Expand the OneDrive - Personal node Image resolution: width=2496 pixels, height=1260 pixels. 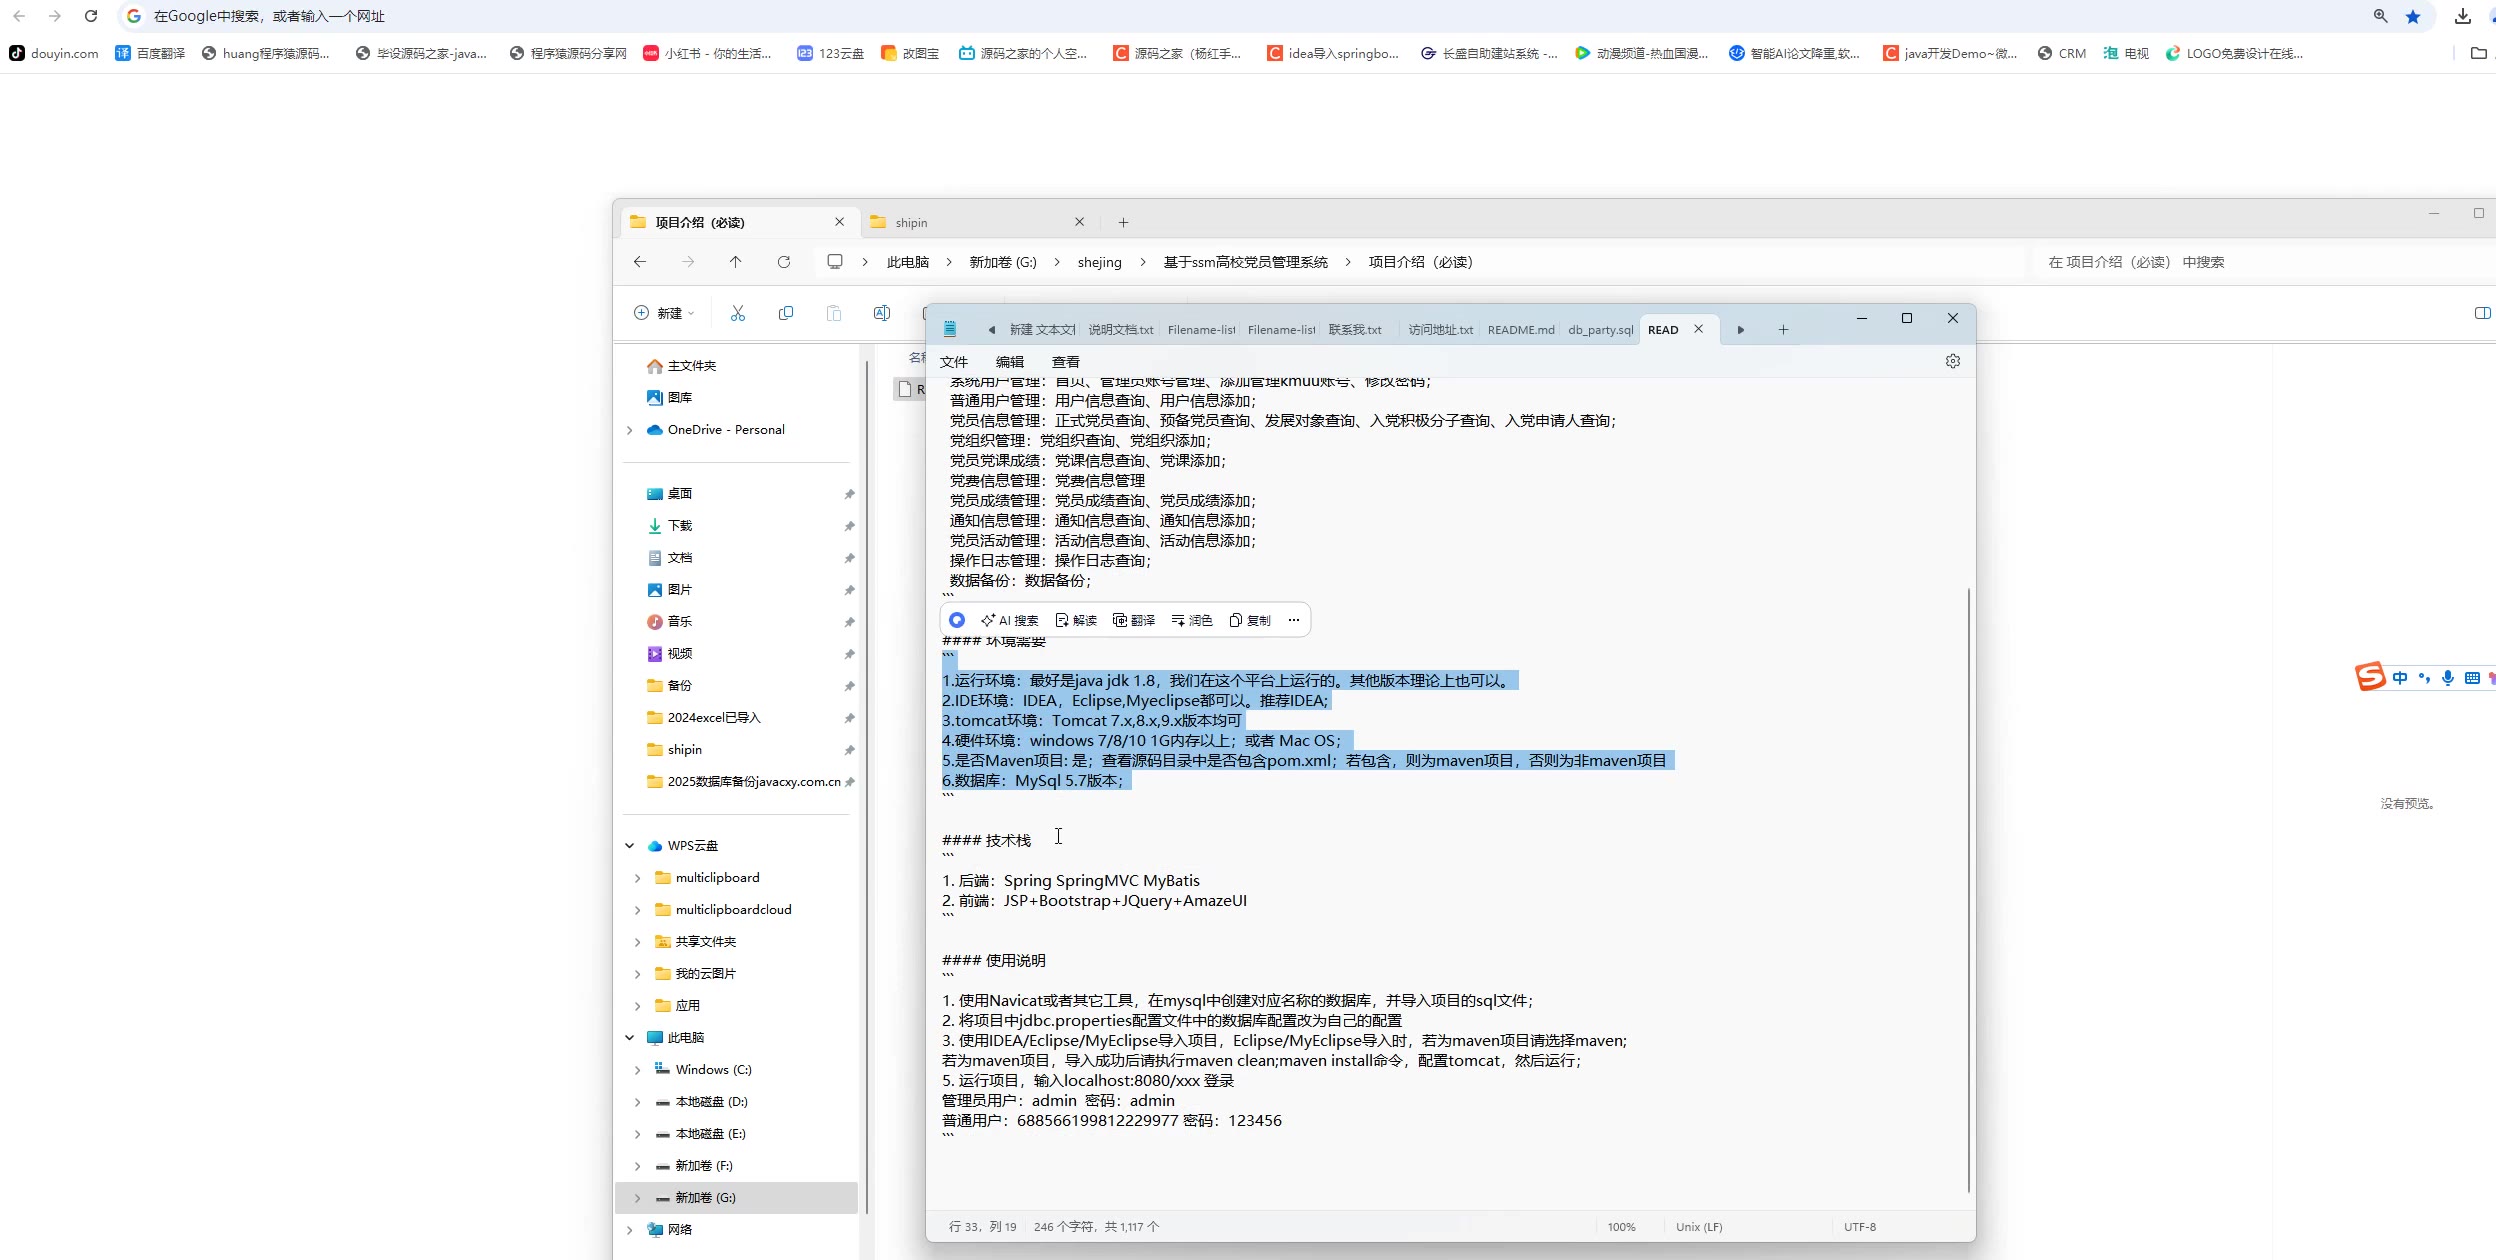630,430
